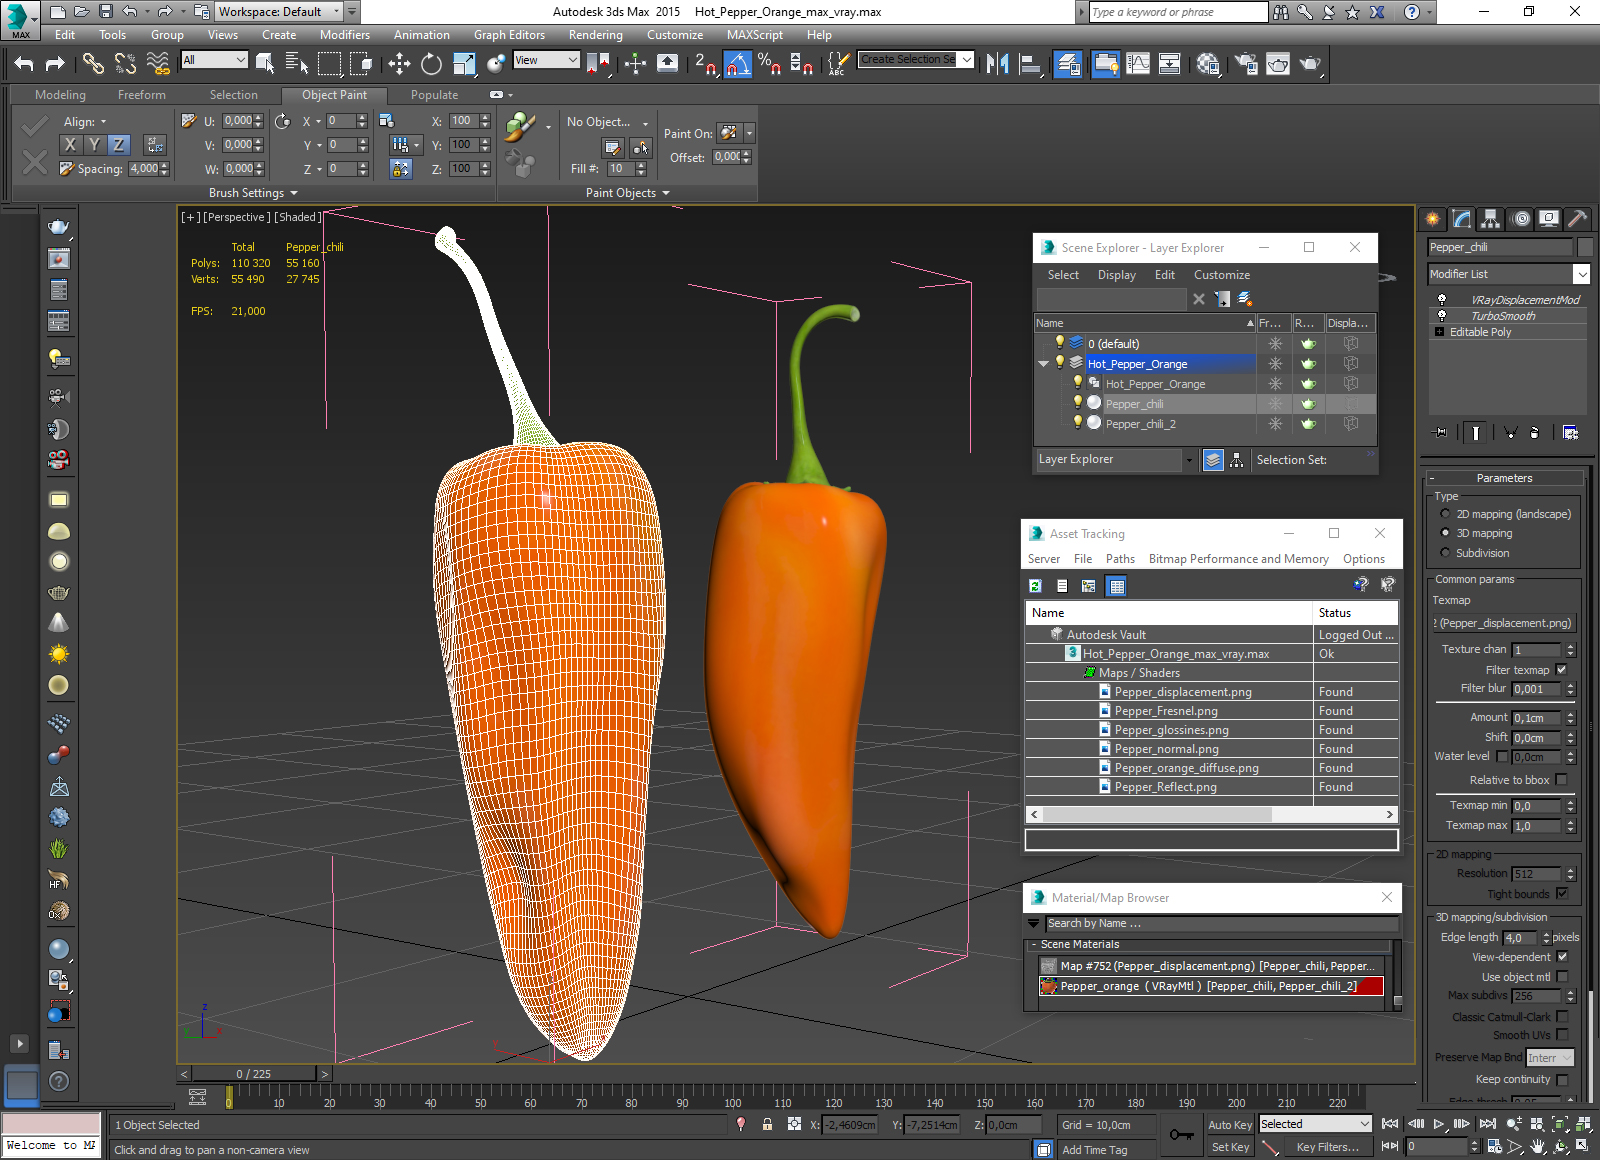Viewport: 1600px width, 1160px height.
Task: Click the Auto Key button
Action: 1230,1125
